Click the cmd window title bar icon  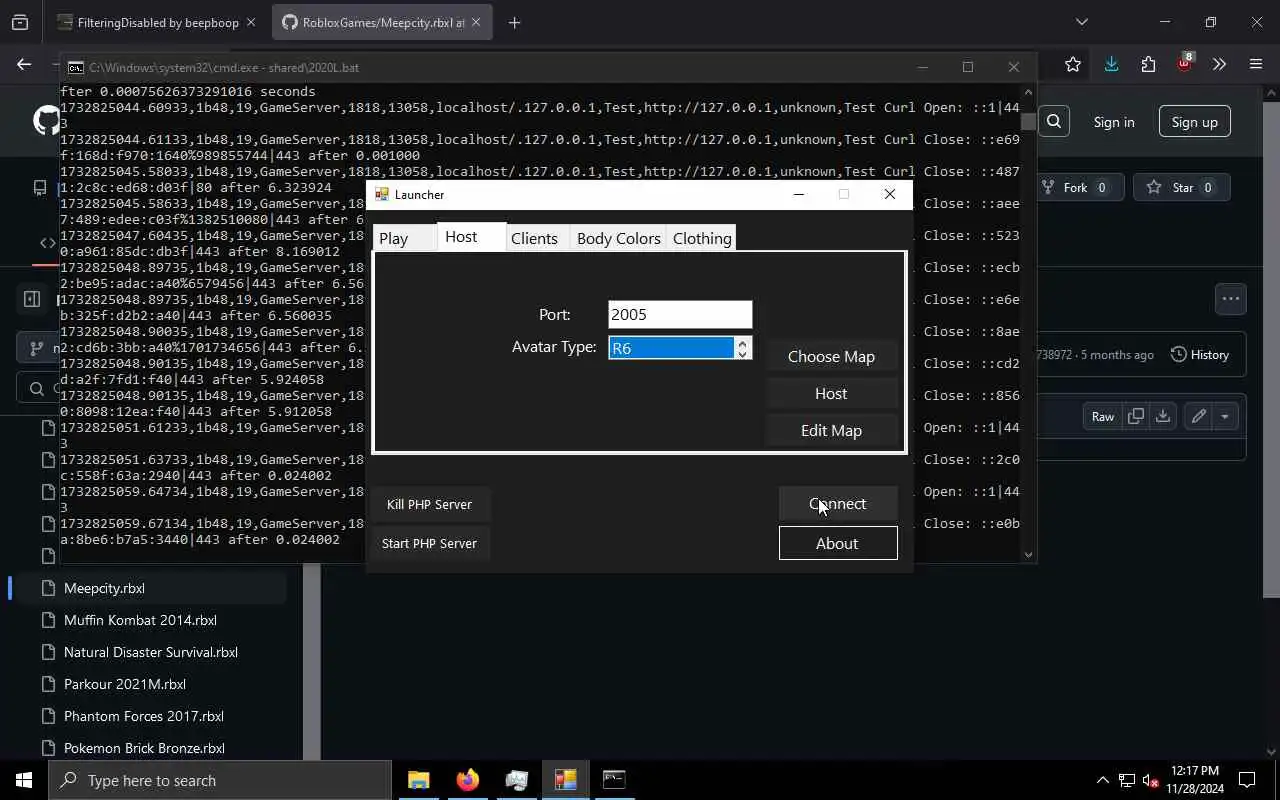click(x=75, y=67)
